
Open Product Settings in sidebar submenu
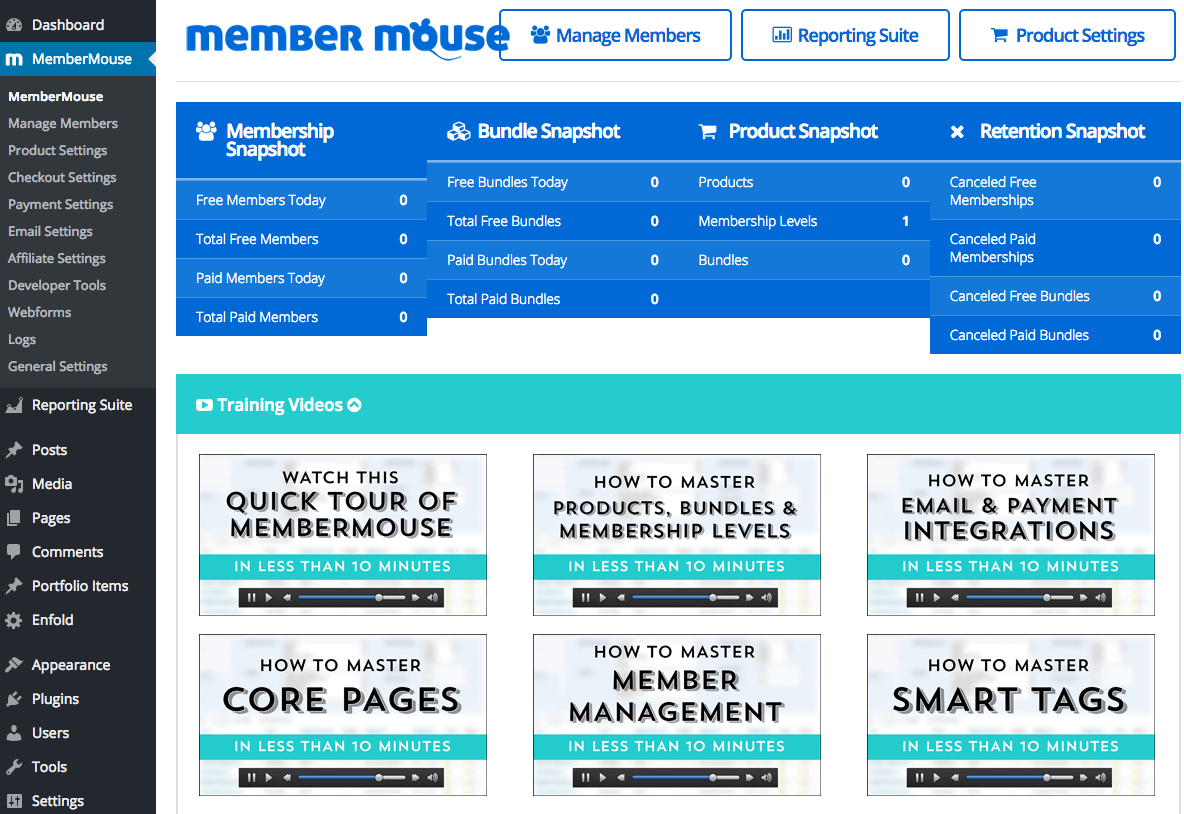[57, 151]
